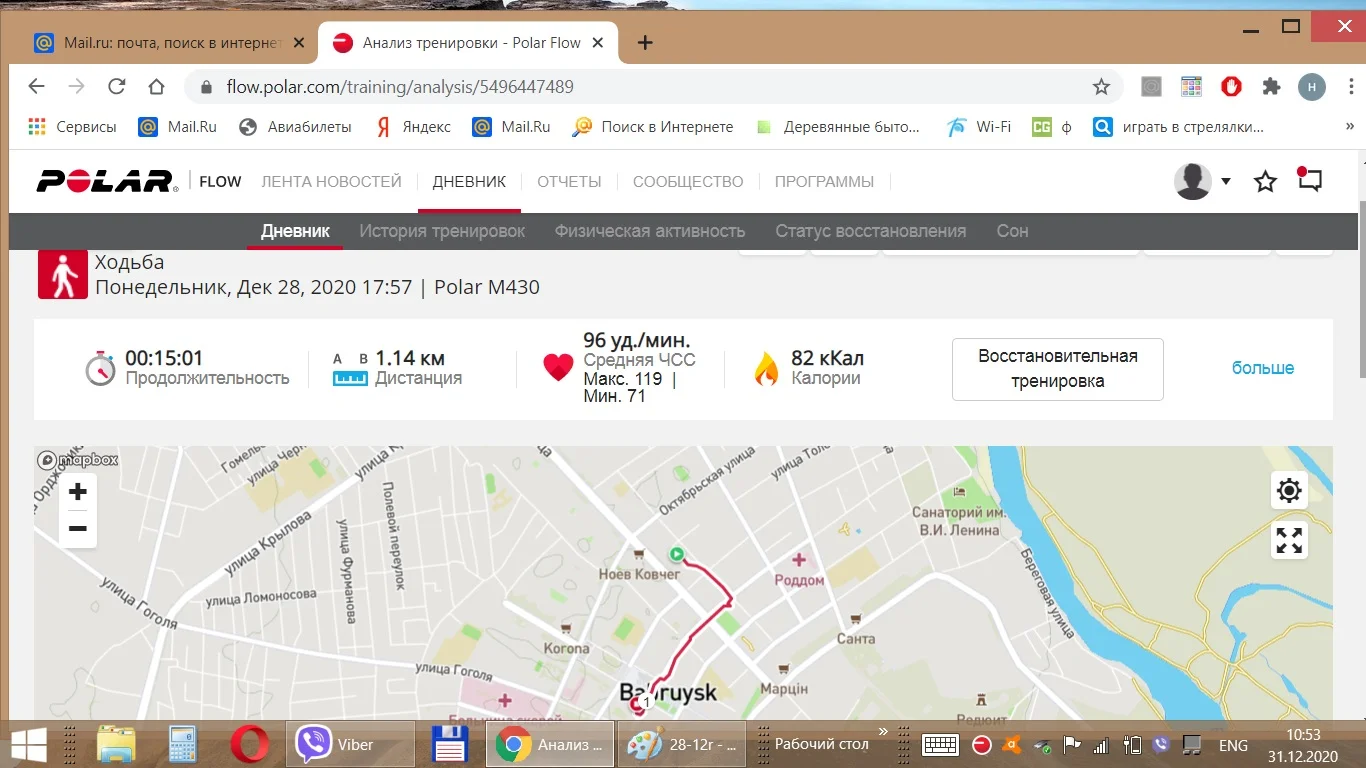Bookmark this page with the address bar star

click(x=1101, y=87)
